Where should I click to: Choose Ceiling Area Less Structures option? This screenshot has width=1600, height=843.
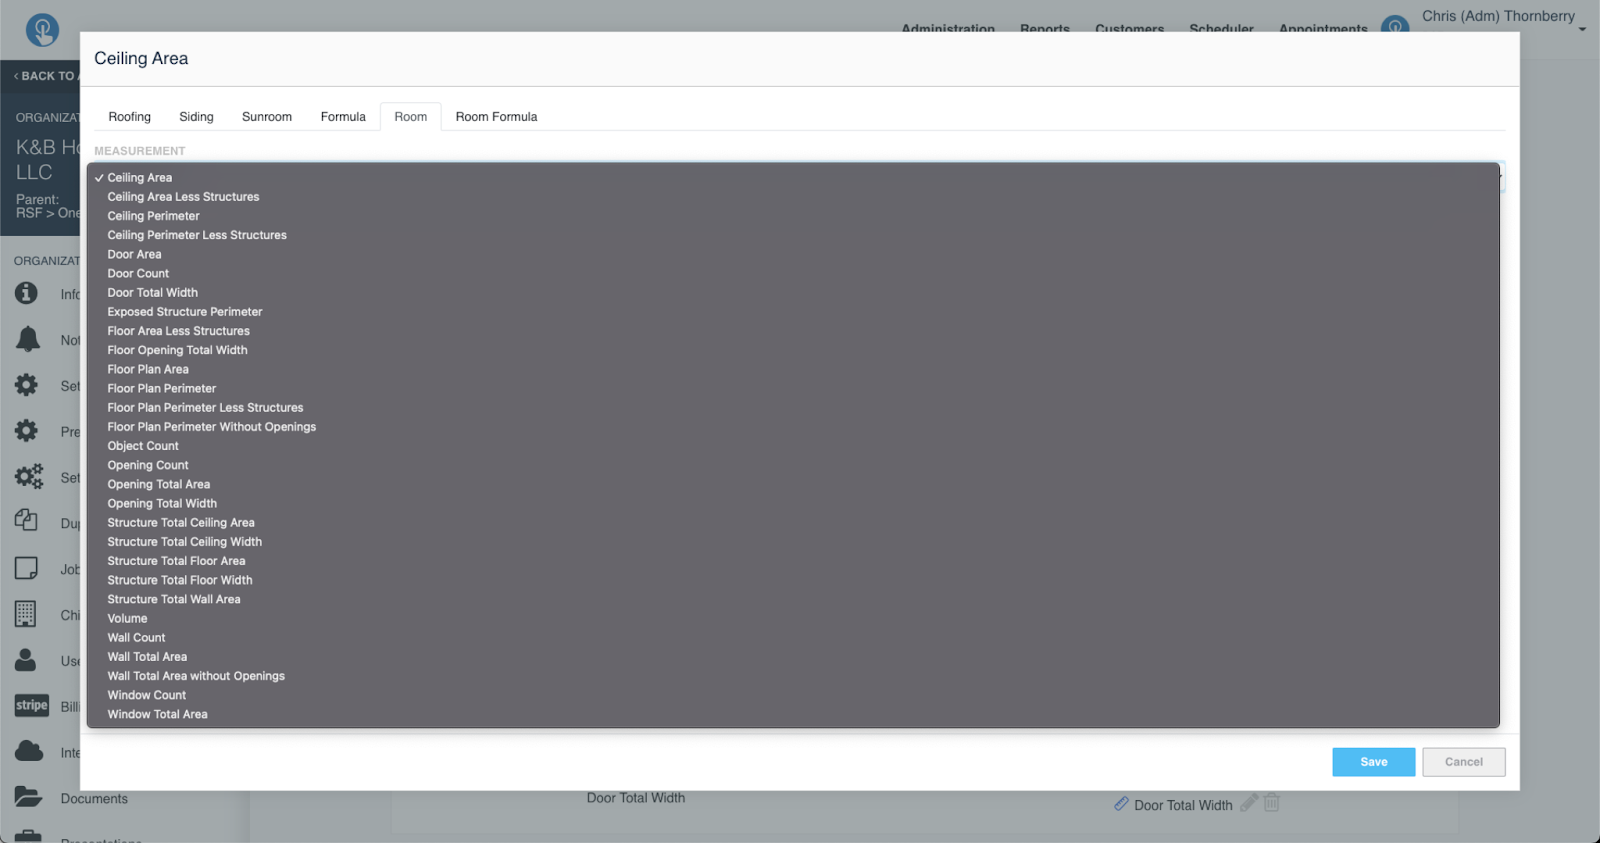[793, 197]
